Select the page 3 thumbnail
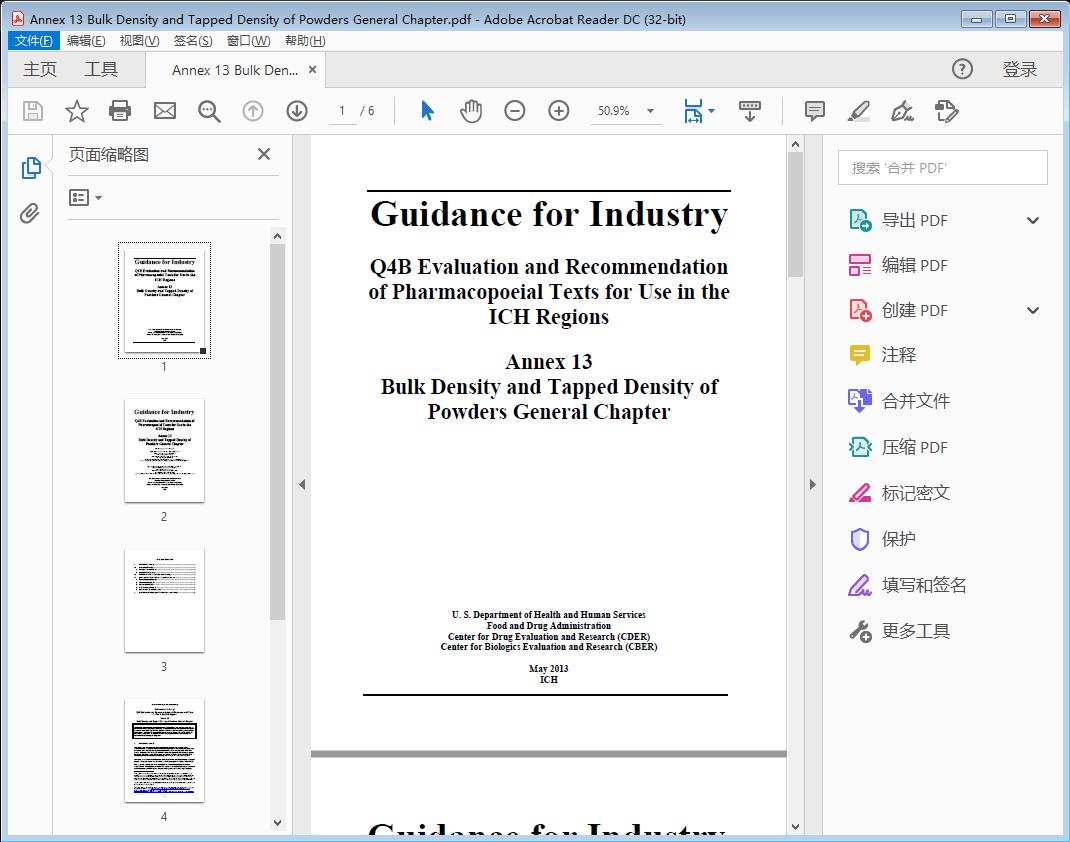The width and height of the screenshot is (1070, 842). tap(164, 600)
